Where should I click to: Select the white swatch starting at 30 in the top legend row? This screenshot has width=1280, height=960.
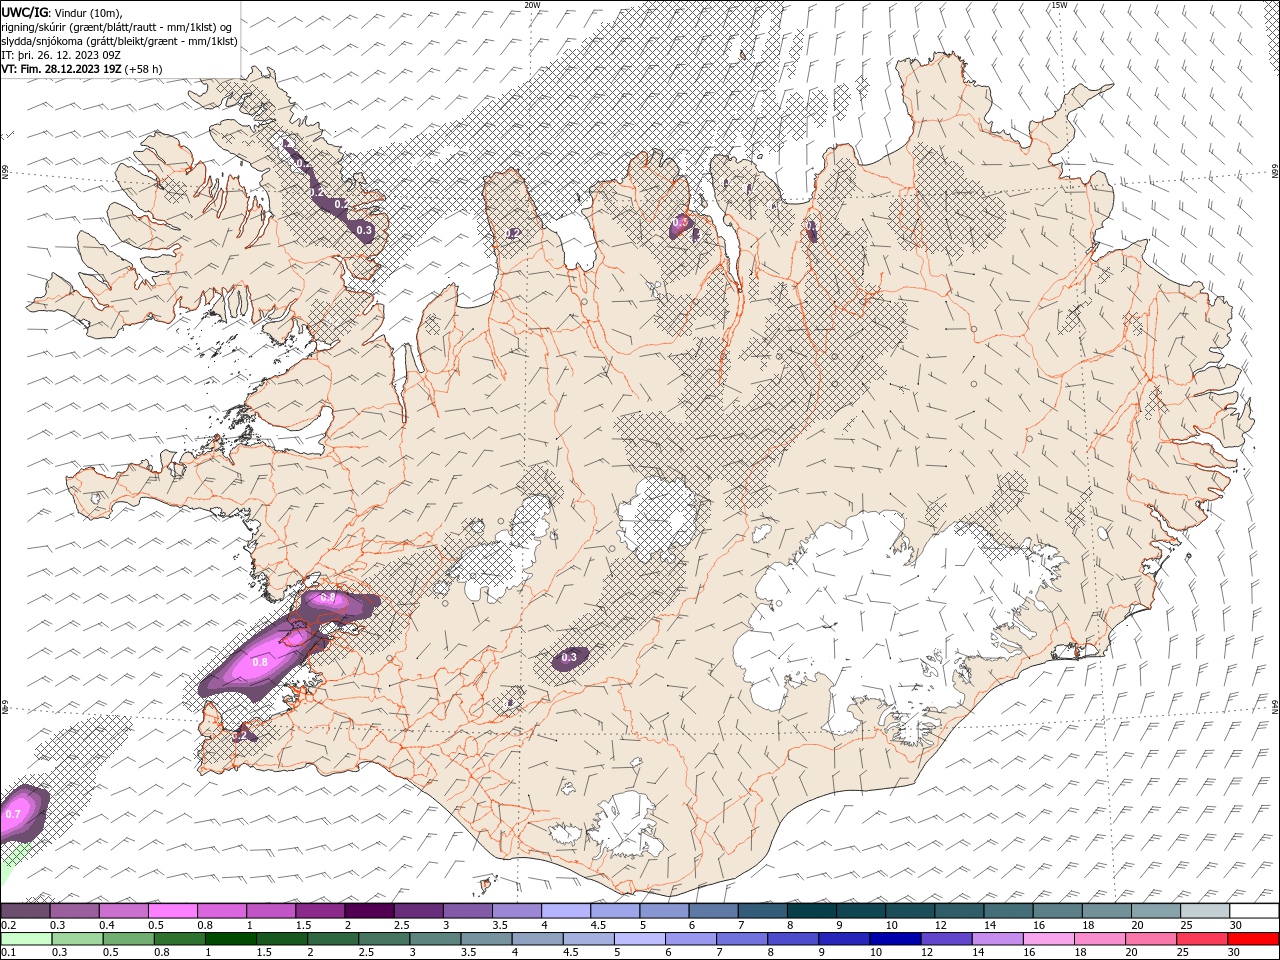click(x=1254, y=911)
